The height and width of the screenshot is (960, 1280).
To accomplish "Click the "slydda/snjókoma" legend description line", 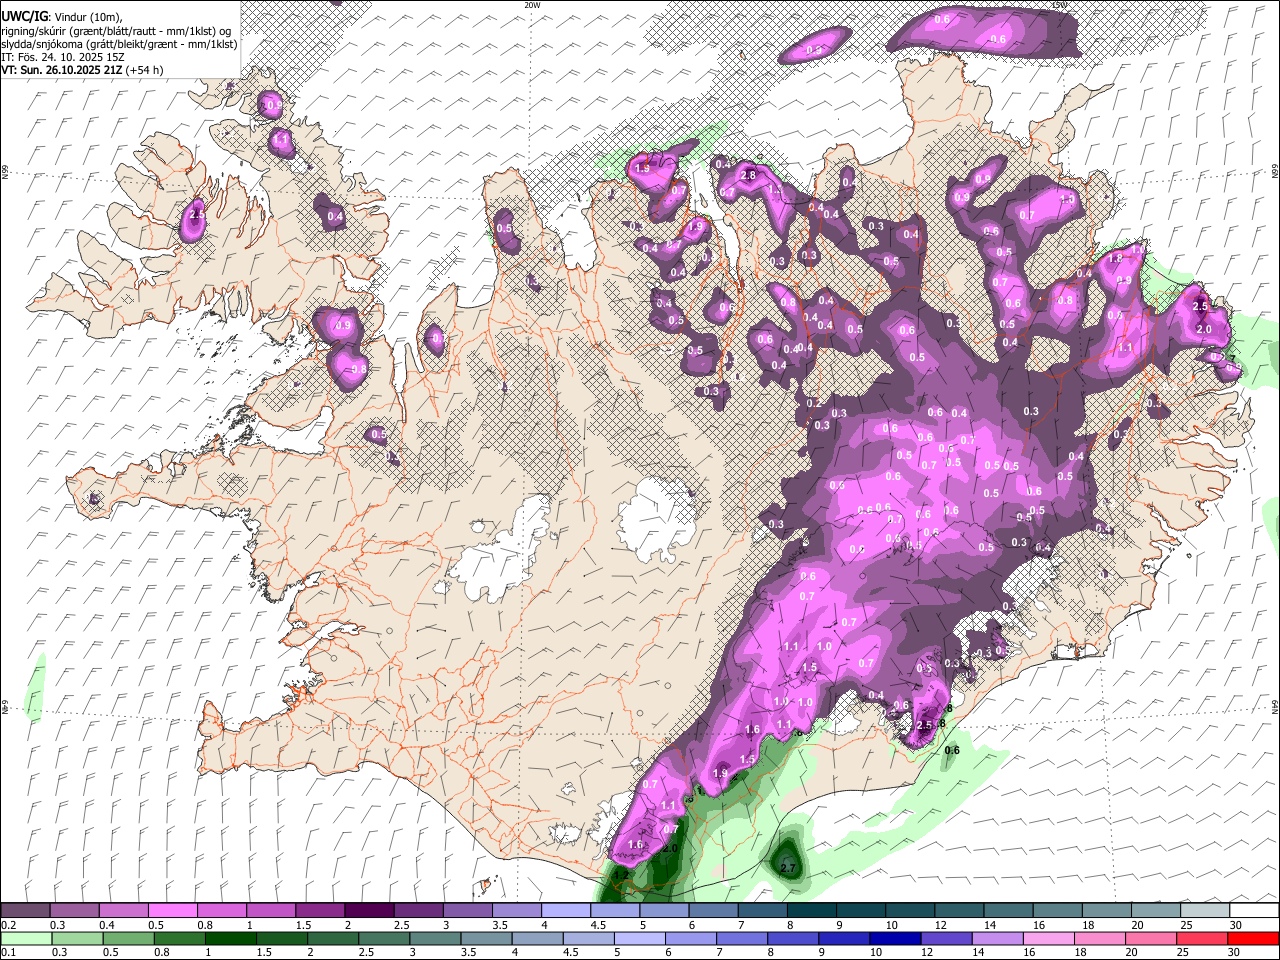I will (x=119, y=44).
